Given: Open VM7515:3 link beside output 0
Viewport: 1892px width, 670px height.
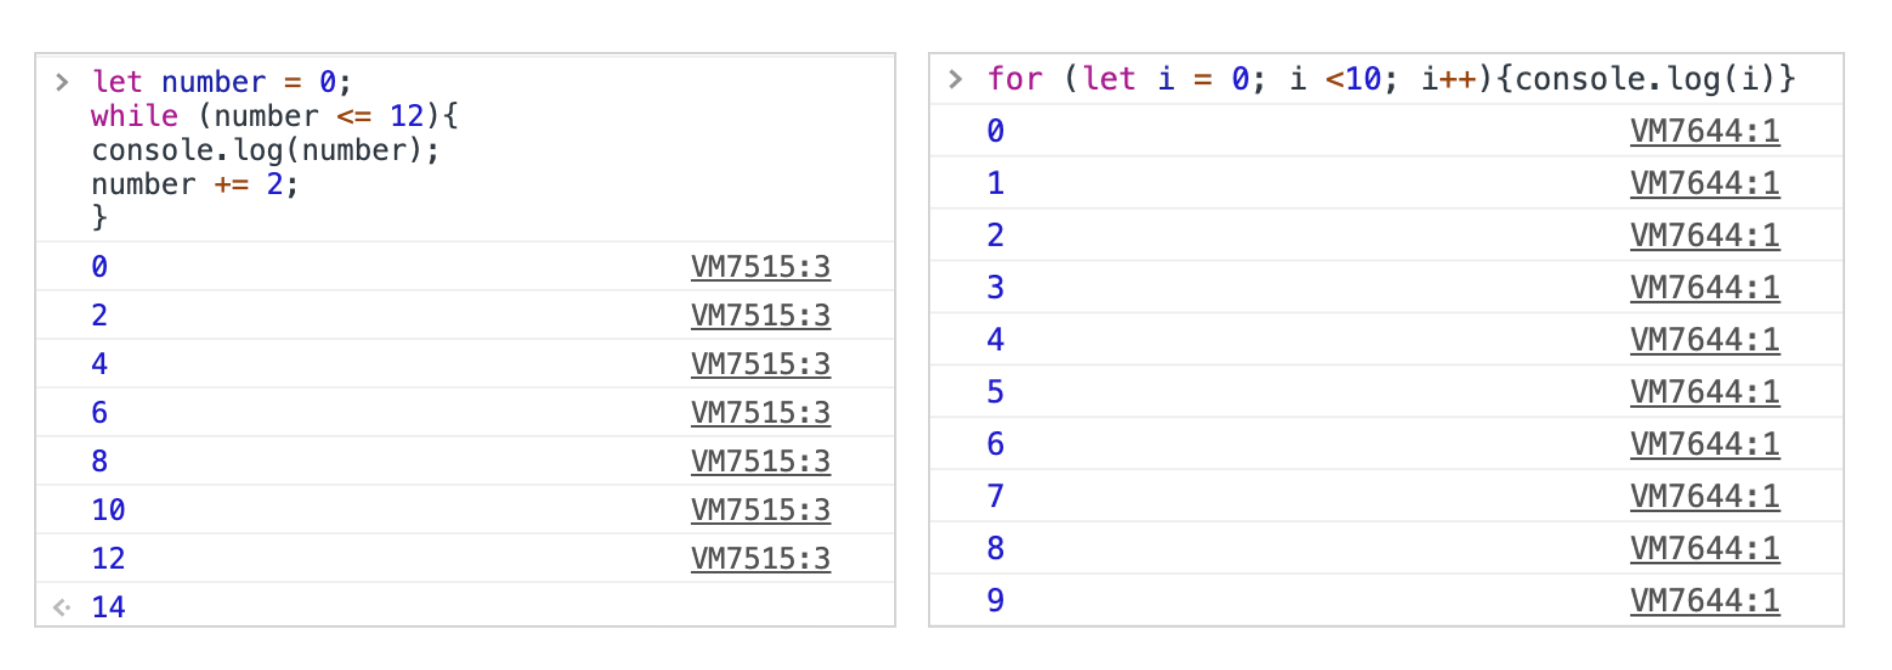Looking at the screenshot, I should point(760,267).
